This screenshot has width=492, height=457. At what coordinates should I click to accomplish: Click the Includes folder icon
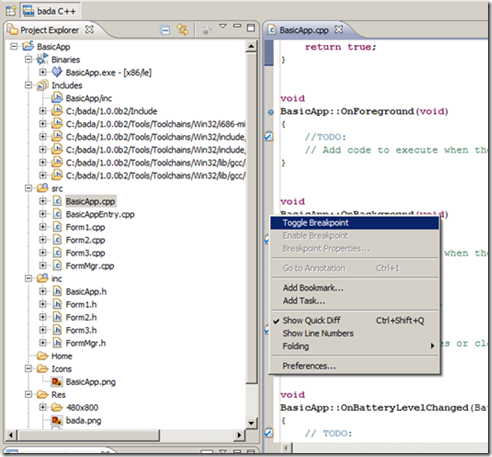pyautogui.click(x=42, y=85)
